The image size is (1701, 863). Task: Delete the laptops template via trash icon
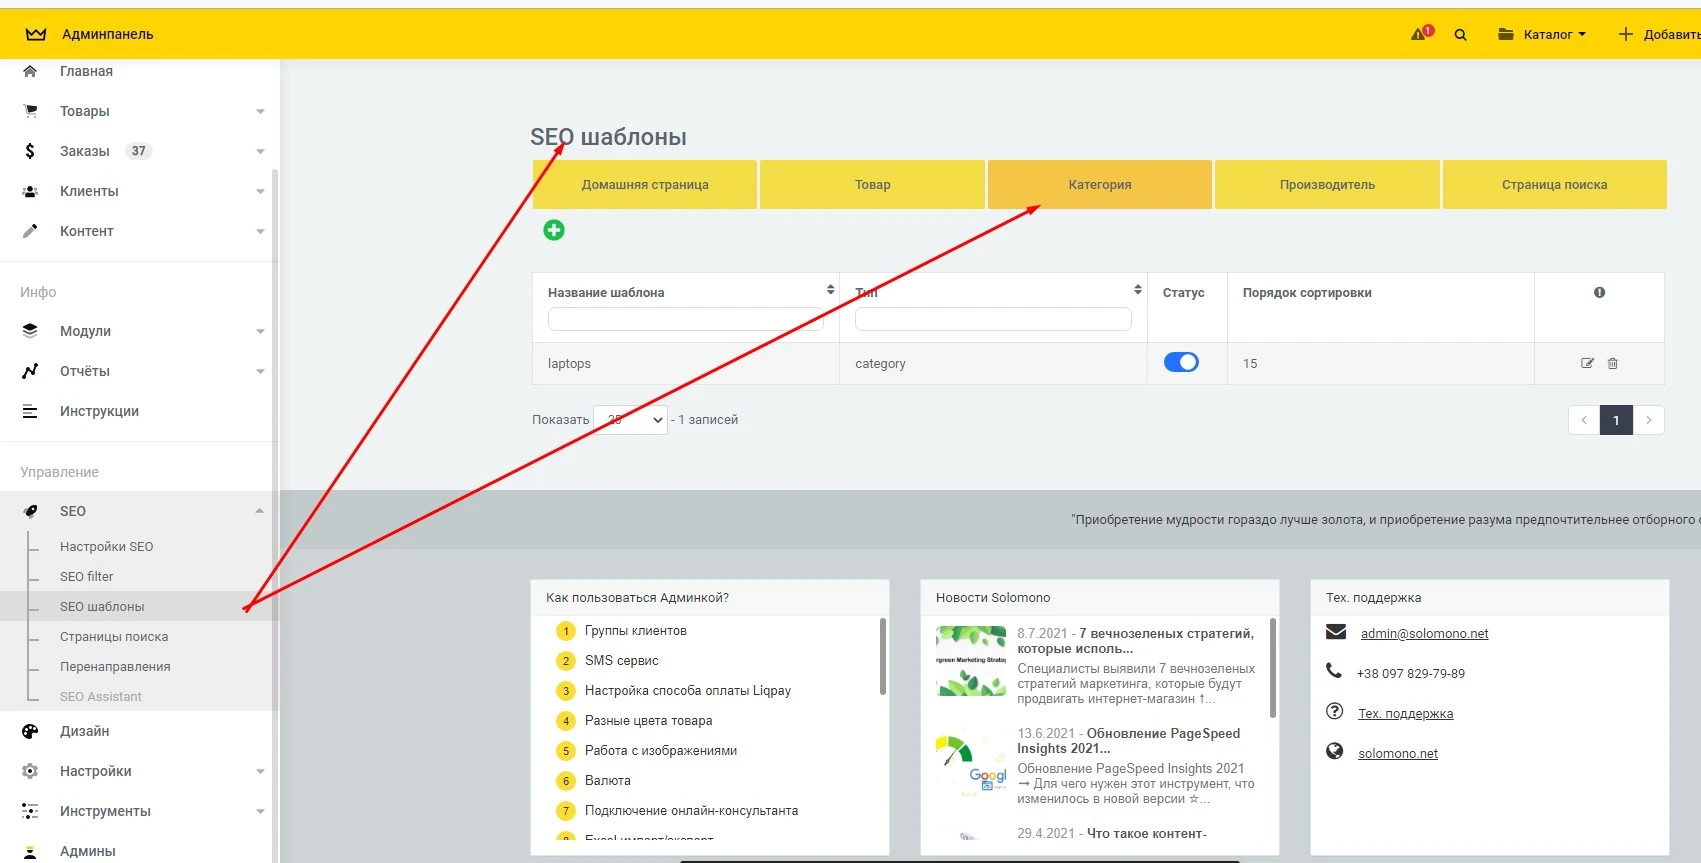(1612, 363)
